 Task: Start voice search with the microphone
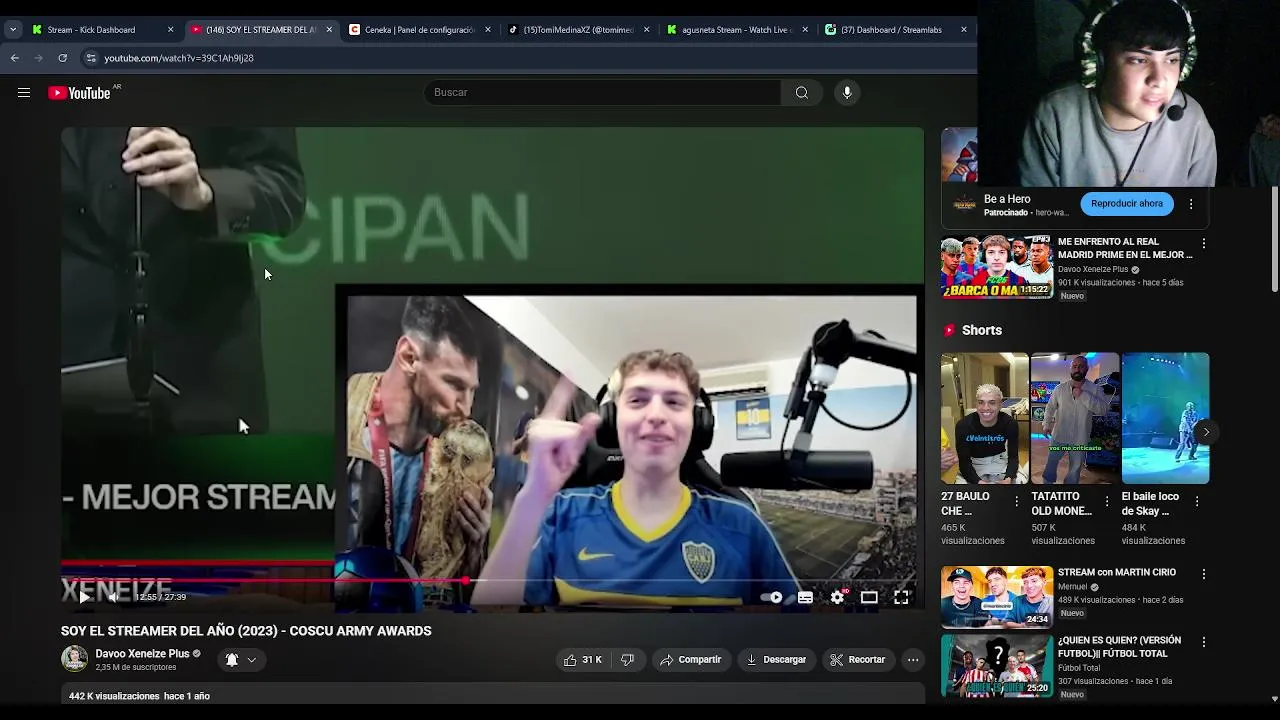tap(847, 93)
